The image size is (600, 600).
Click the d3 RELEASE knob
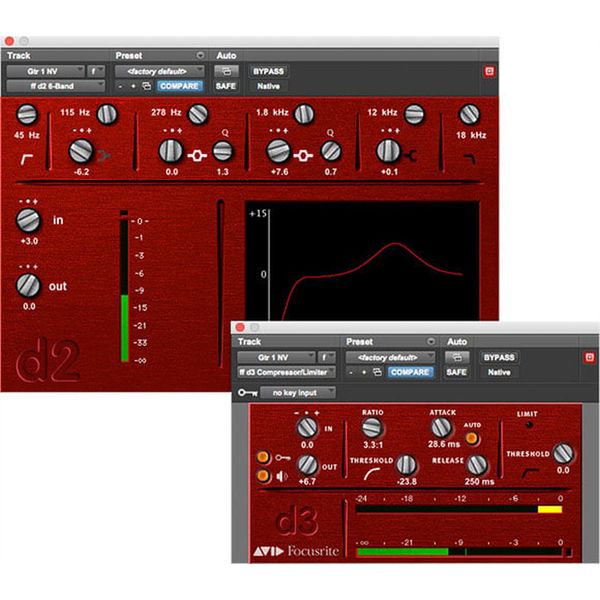[478, 465]
